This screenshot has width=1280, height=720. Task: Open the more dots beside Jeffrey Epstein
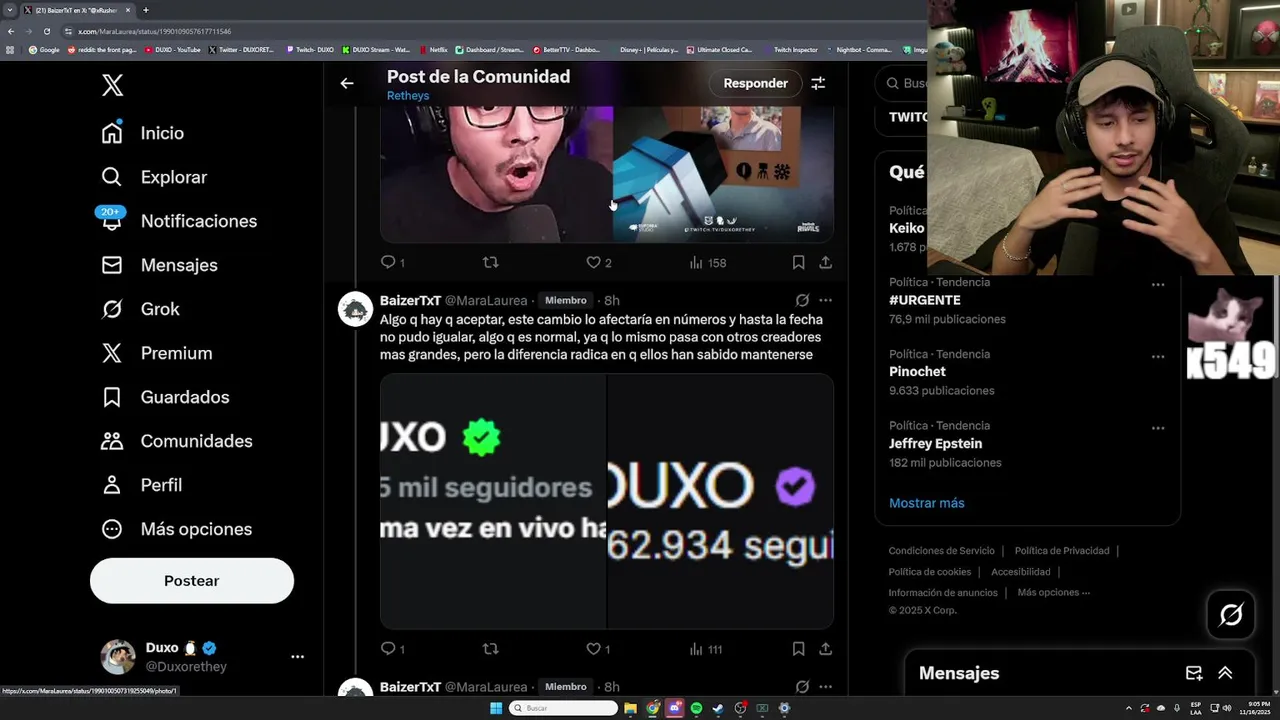click(x=1158, y=428)
